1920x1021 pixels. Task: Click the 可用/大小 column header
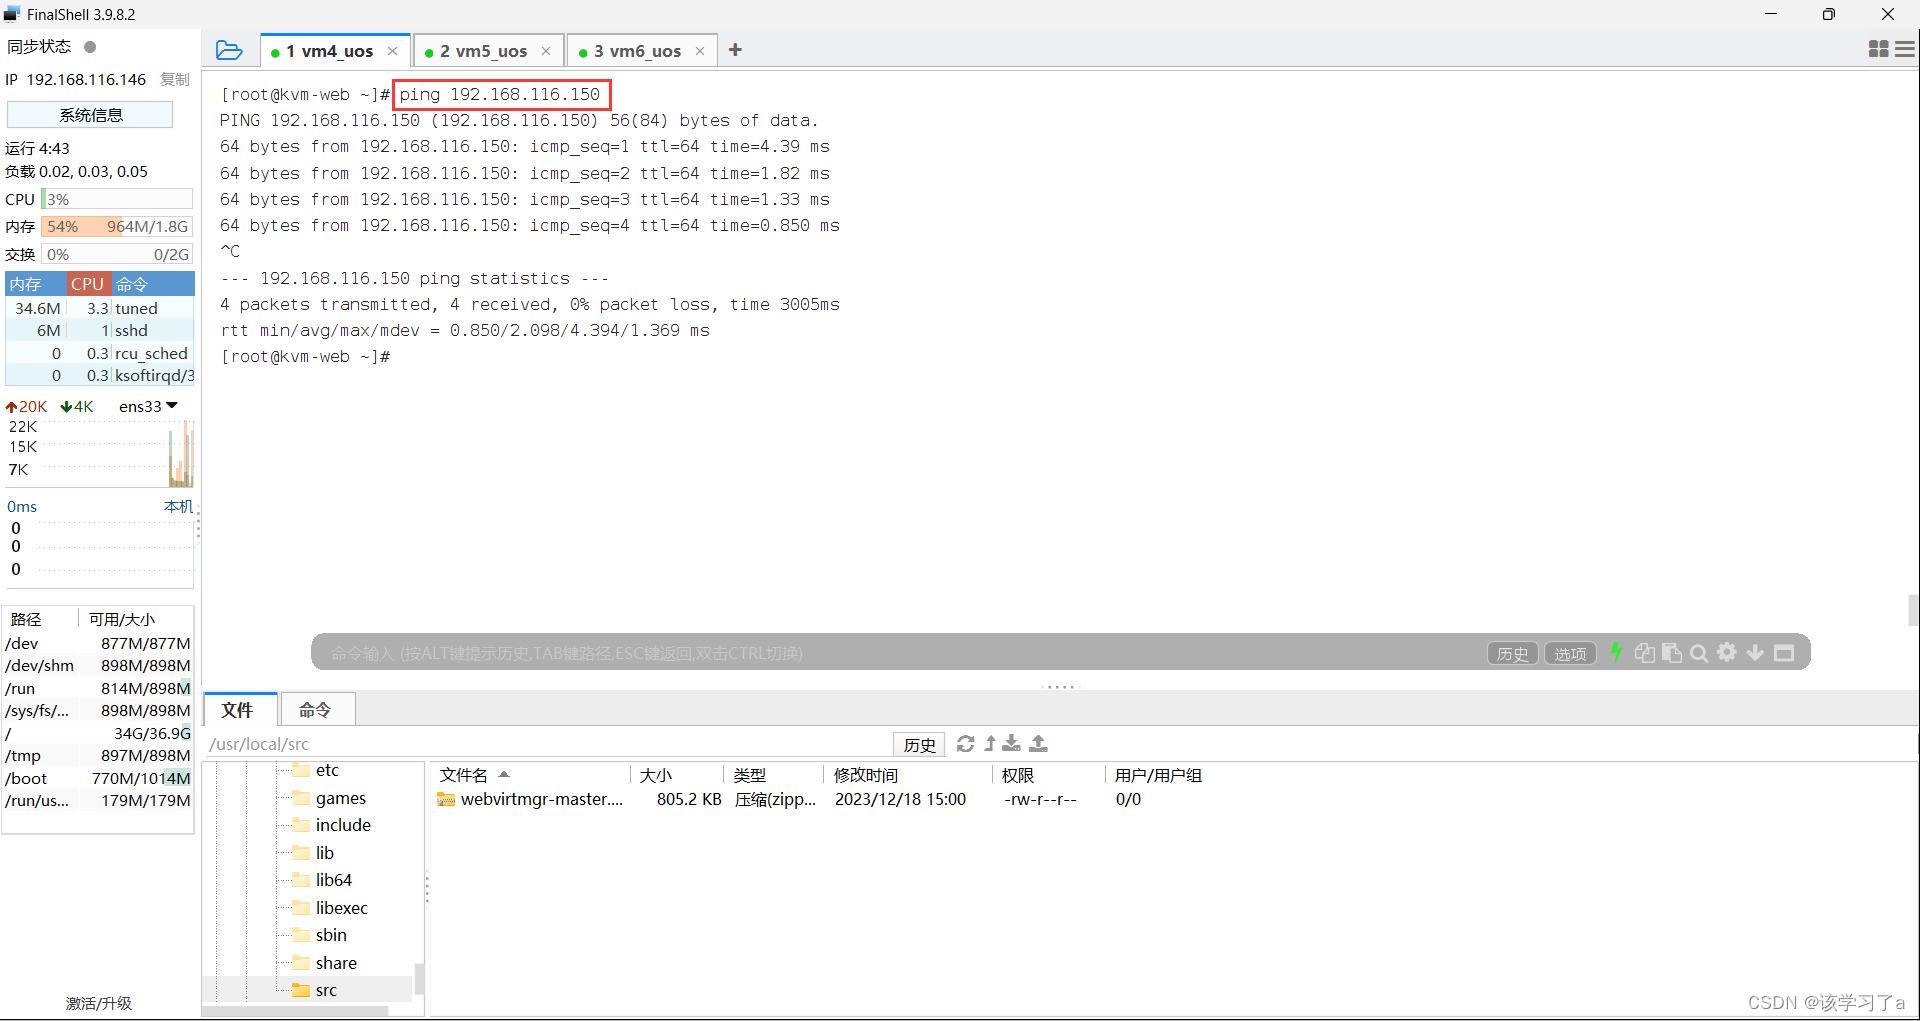[x=136, y=619]
